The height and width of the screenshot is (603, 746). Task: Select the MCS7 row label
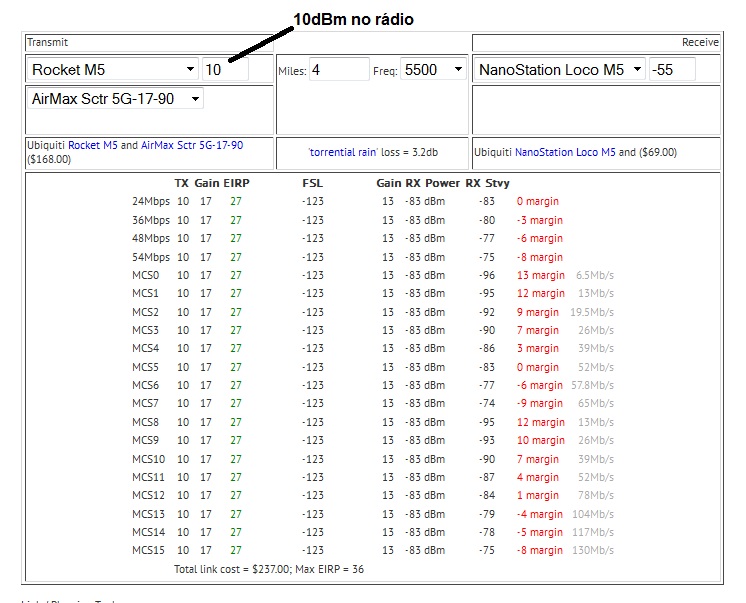tap(146, 404)
